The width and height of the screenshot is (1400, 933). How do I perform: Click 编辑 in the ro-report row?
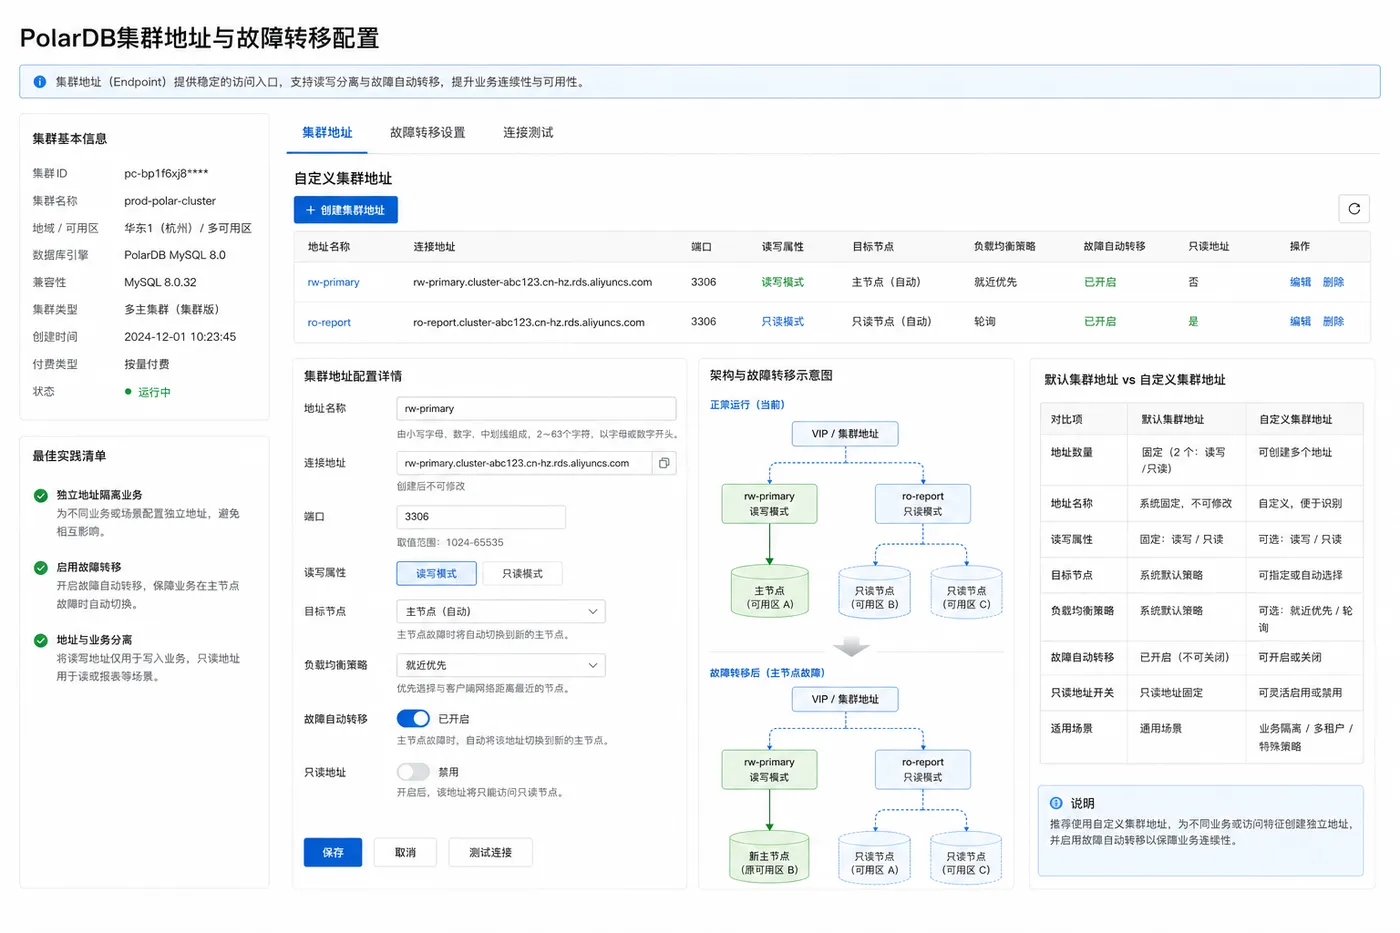coord(1300,321)
